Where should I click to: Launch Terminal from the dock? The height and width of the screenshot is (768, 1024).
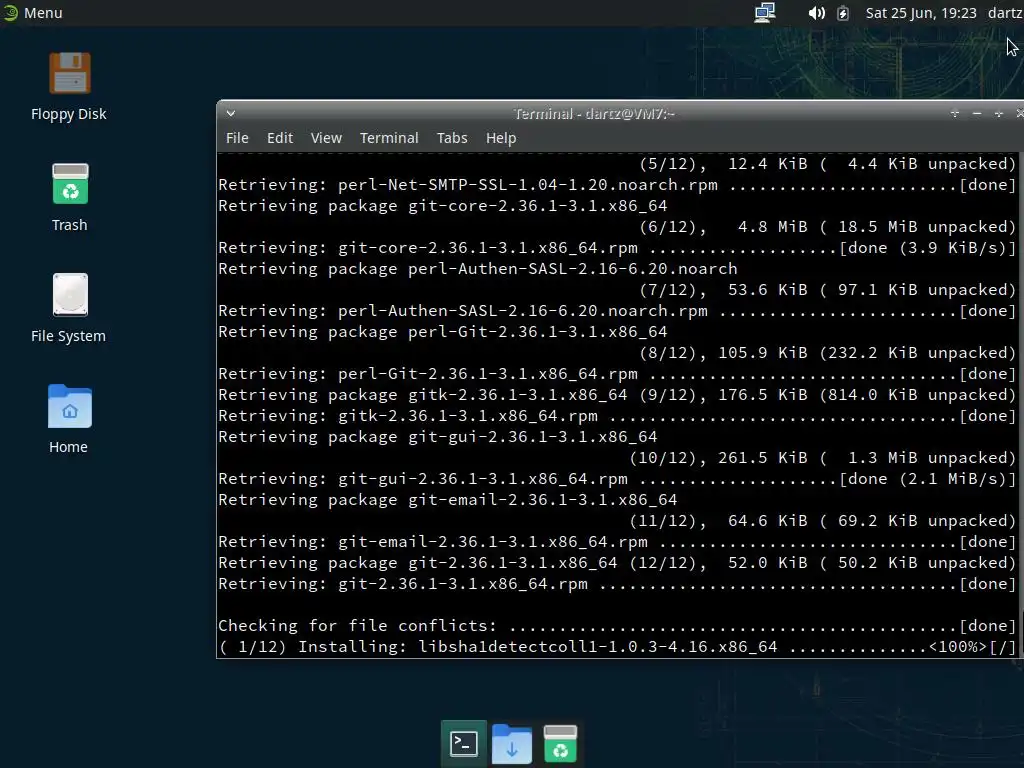tap(464, 743)
